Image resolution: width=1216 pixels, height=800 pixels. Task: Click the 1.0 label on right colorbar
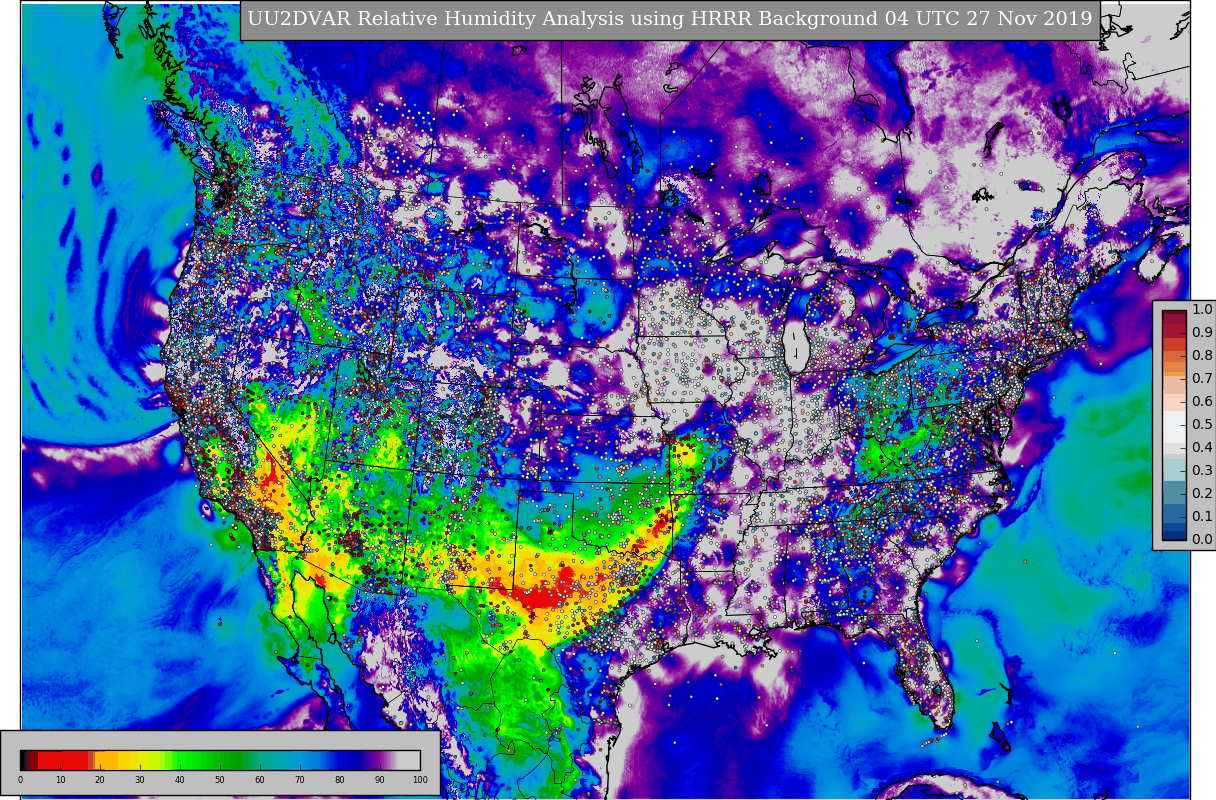pos(1201,310)
